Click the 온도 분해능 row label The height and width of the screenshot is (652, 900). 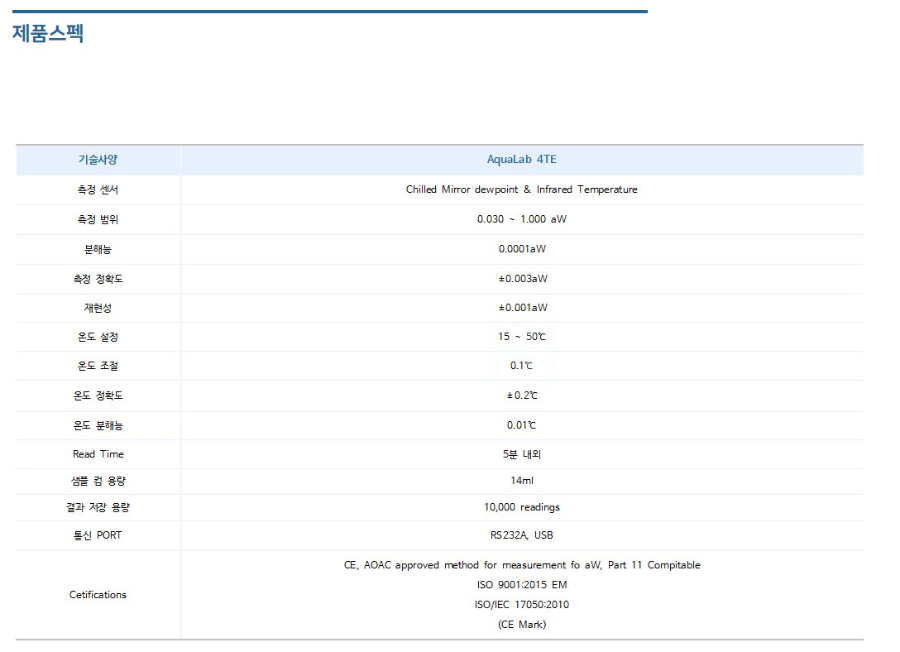(98, 425)
